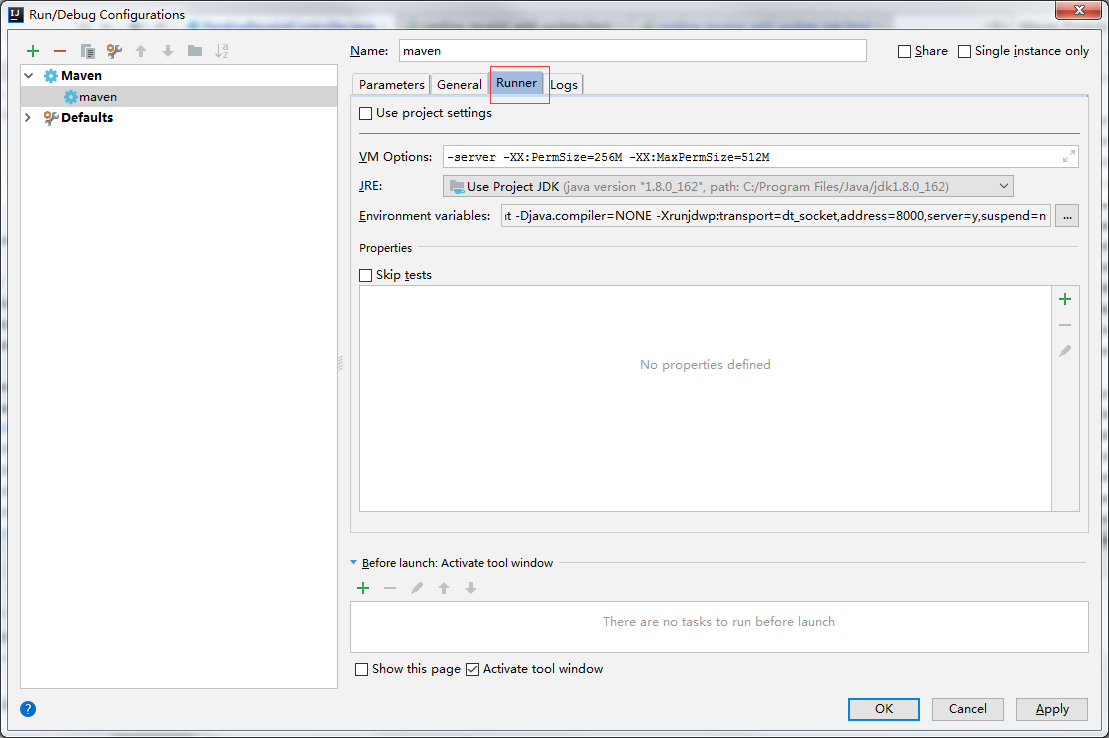Select the Maven group gear icon
The image size is (1109, 738).
tap(51, 76)
